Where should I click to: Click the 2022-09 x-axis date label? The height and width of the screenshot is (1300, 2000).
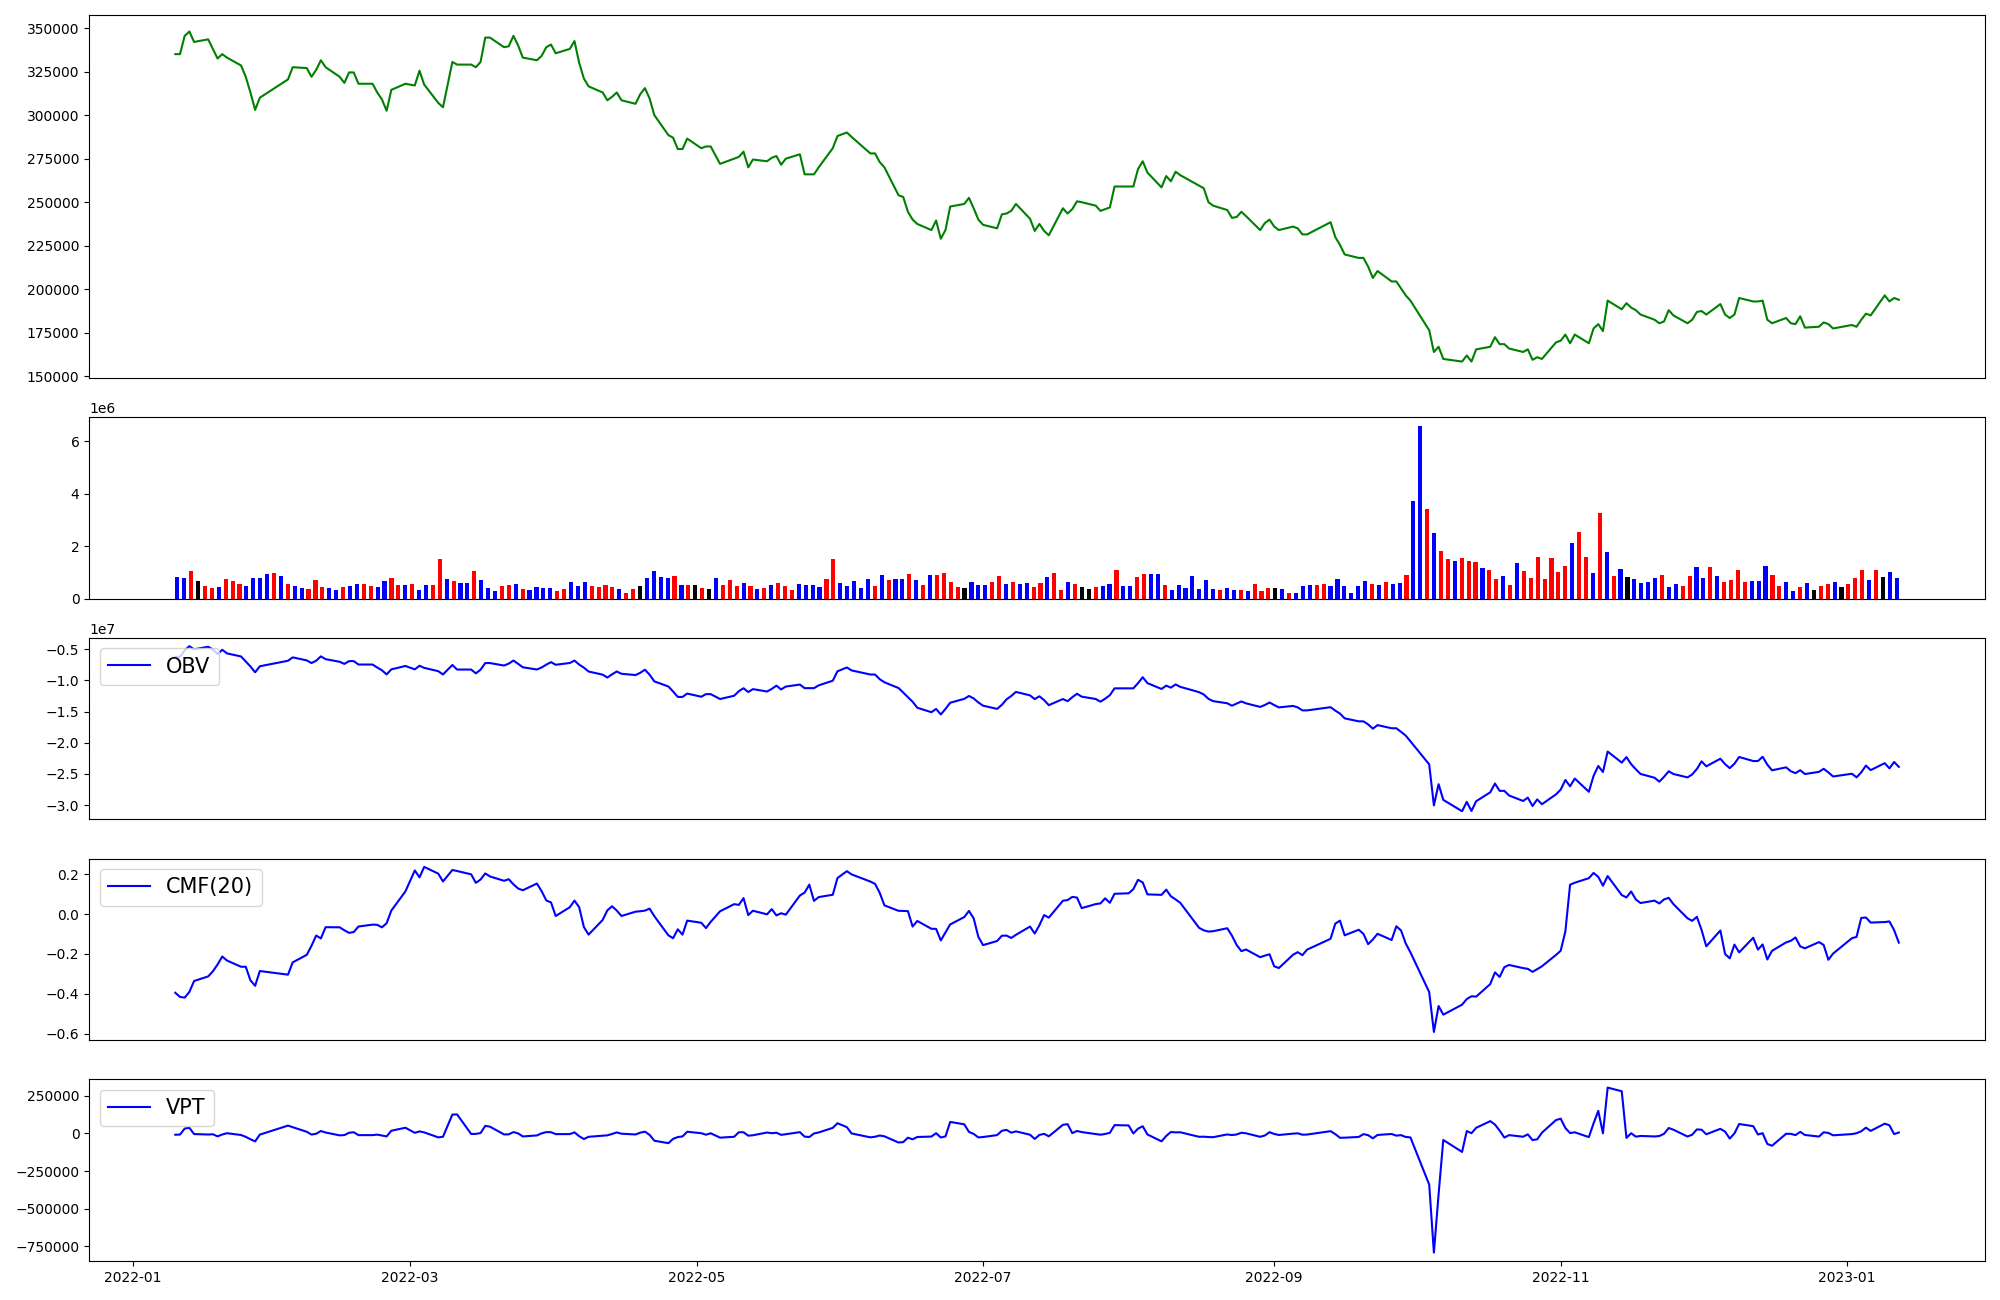pos(1274,1277)
